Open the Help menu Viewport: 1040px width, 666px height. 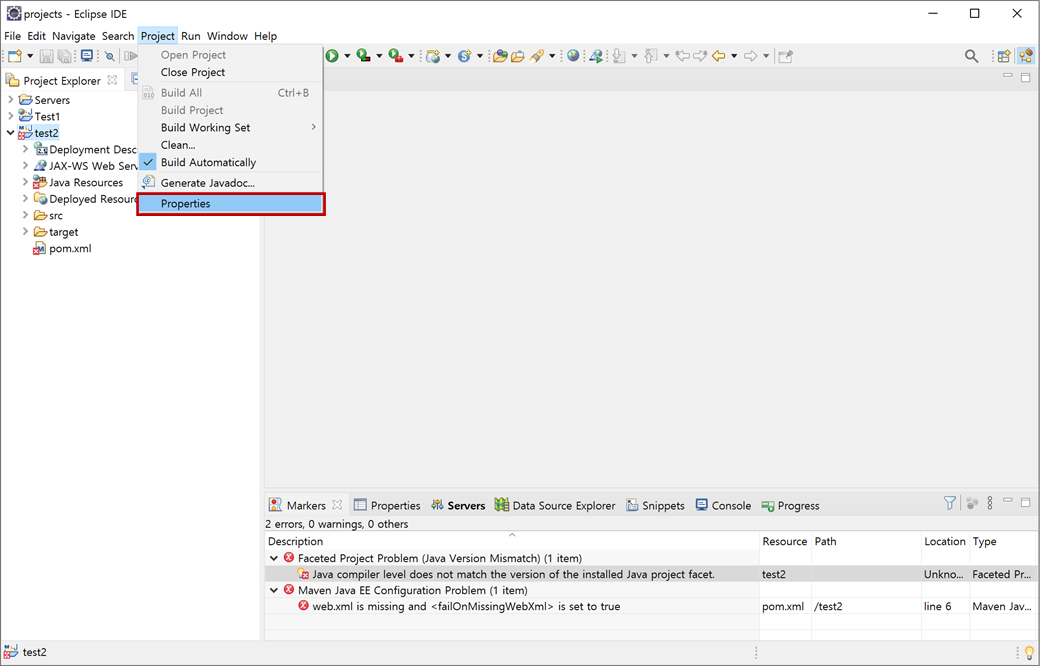pos(265,36)
